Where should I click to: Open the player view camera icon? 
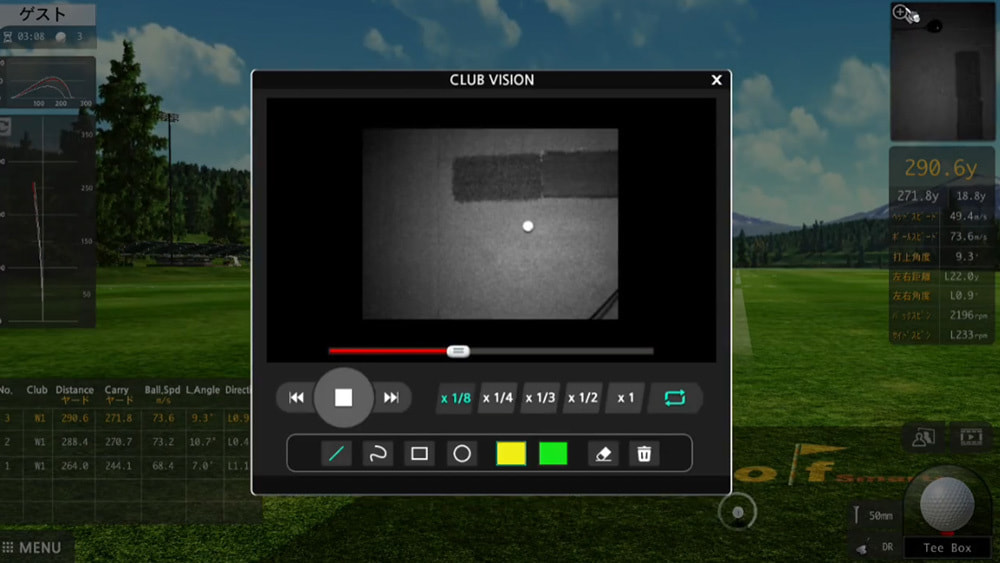point(923,436)
